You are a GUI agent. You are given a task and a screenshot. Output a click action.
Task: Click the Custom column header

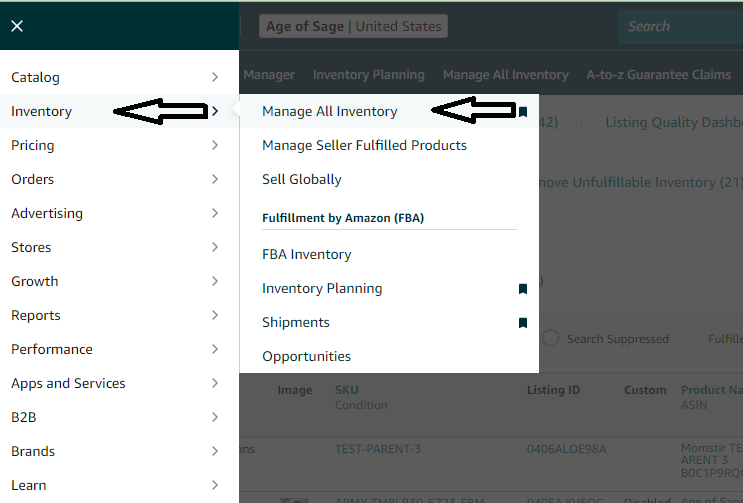pos(645,390)
